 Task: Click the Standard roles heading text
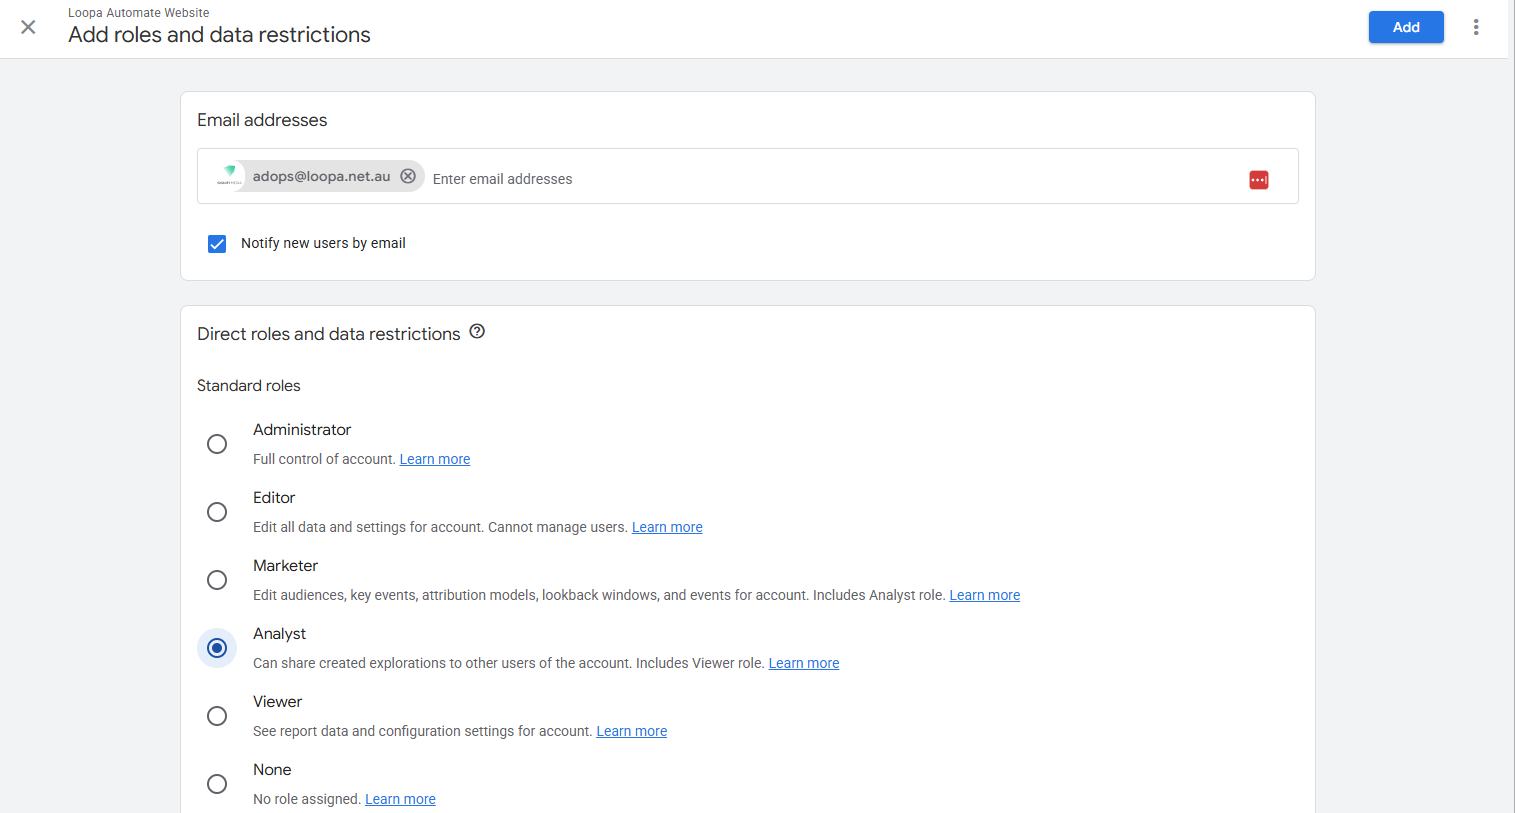[x=249, y=386]
